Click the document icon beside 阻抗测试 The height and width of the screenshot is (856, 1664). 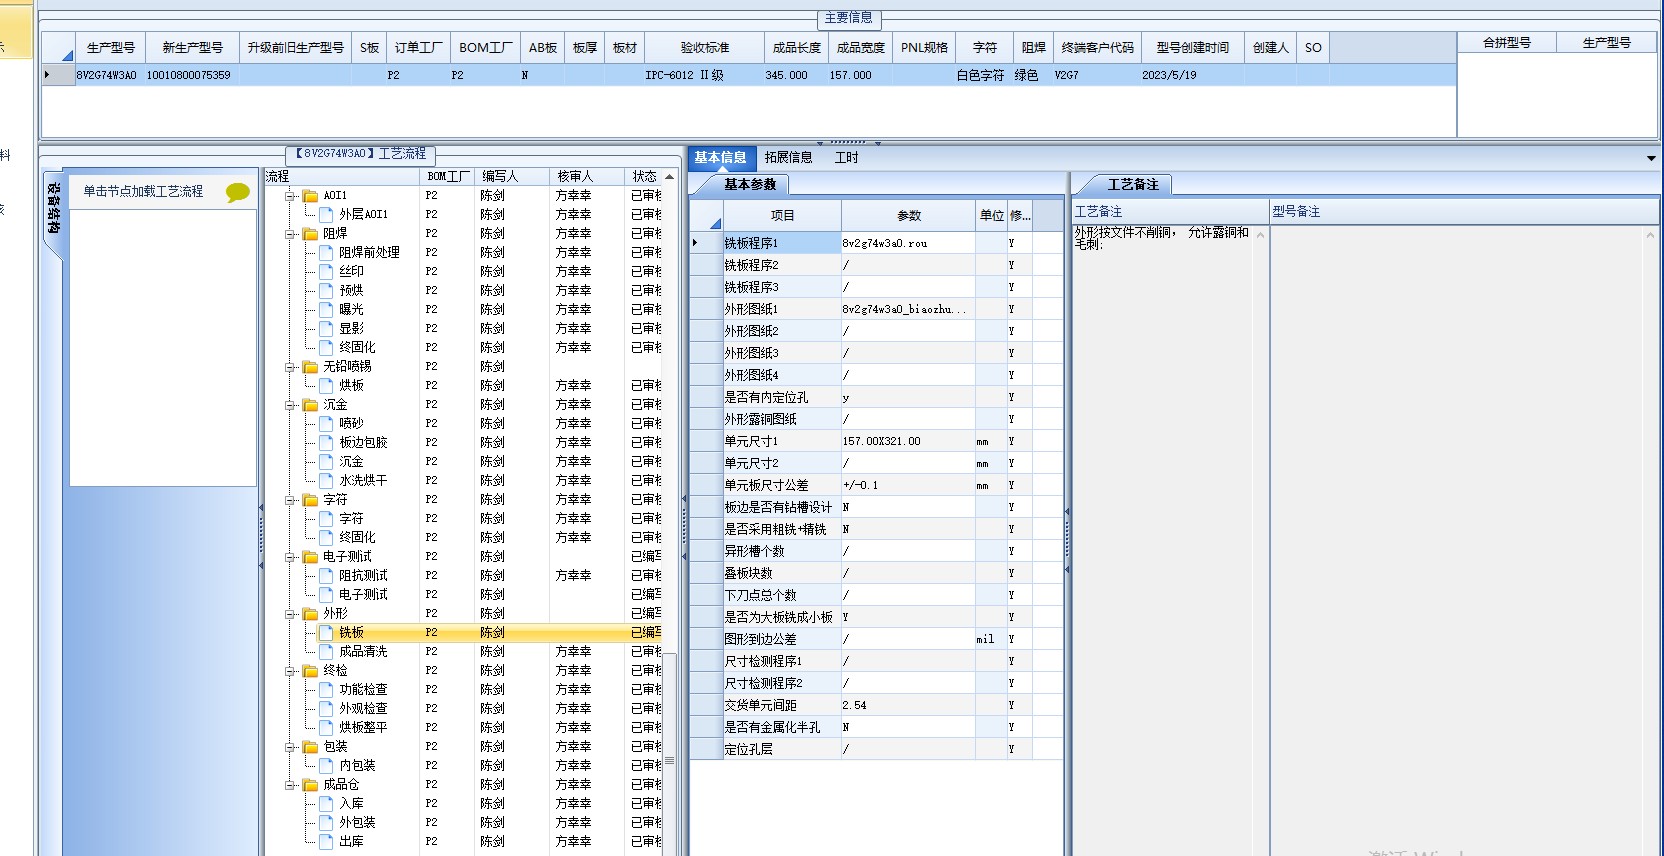click(326, 575)
